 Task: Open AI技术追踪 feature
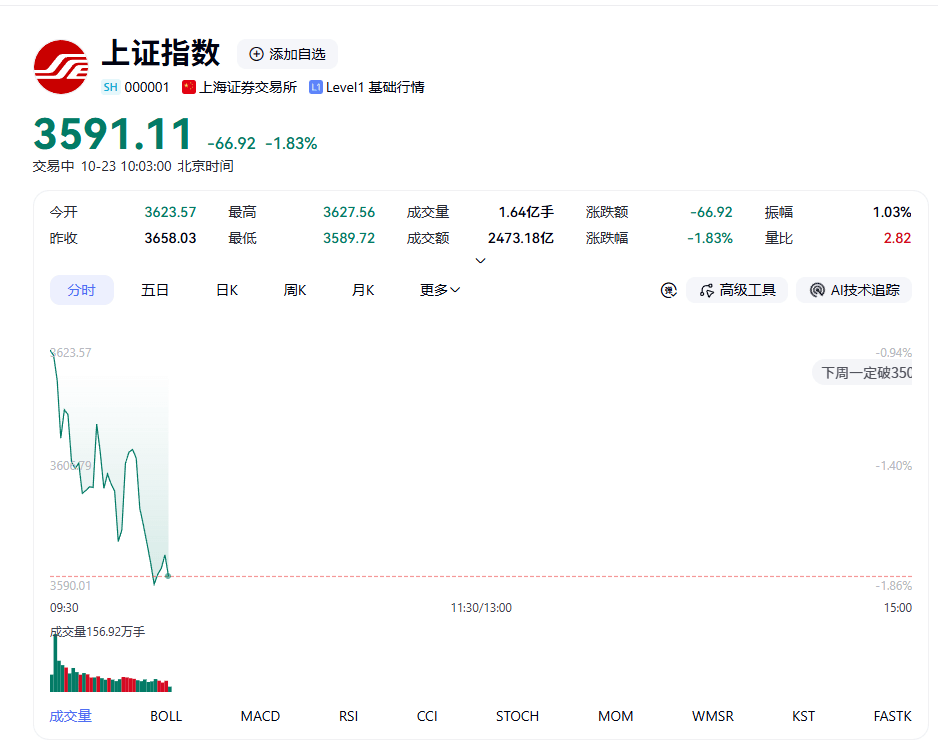854,290
